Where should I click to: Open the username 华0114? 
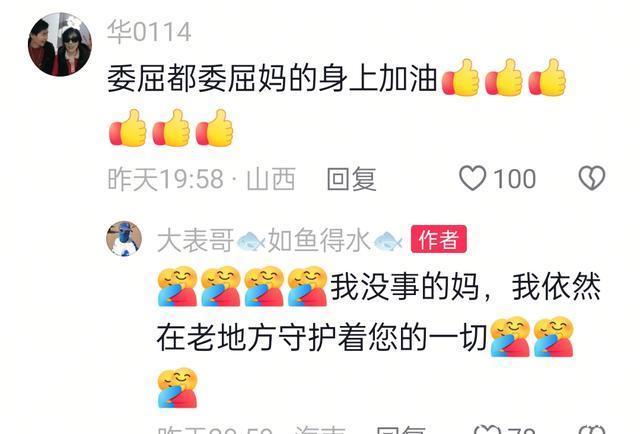149,32
